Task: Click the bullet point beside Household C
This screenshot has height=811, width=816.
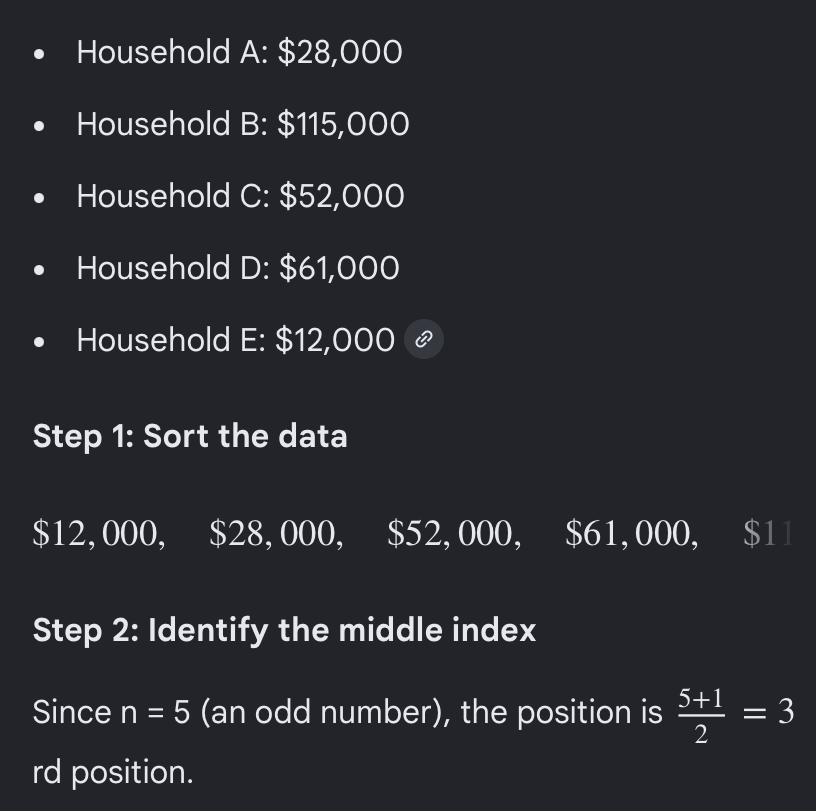Action: coord(39,198)
